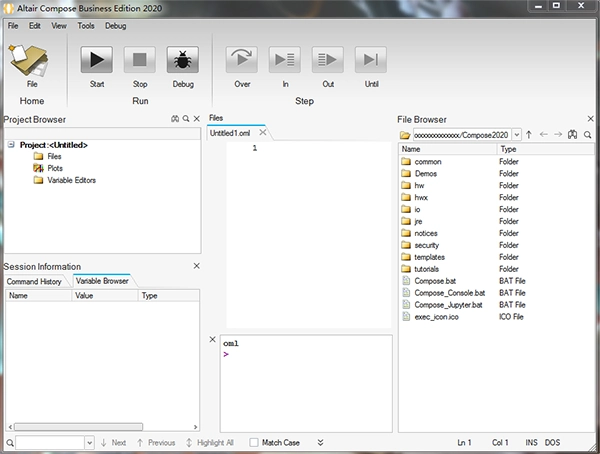Image resolution: width=600 pixels, height=454 pixels.
Task: Click the Start run icon
Action: click(x=96, y=60)
